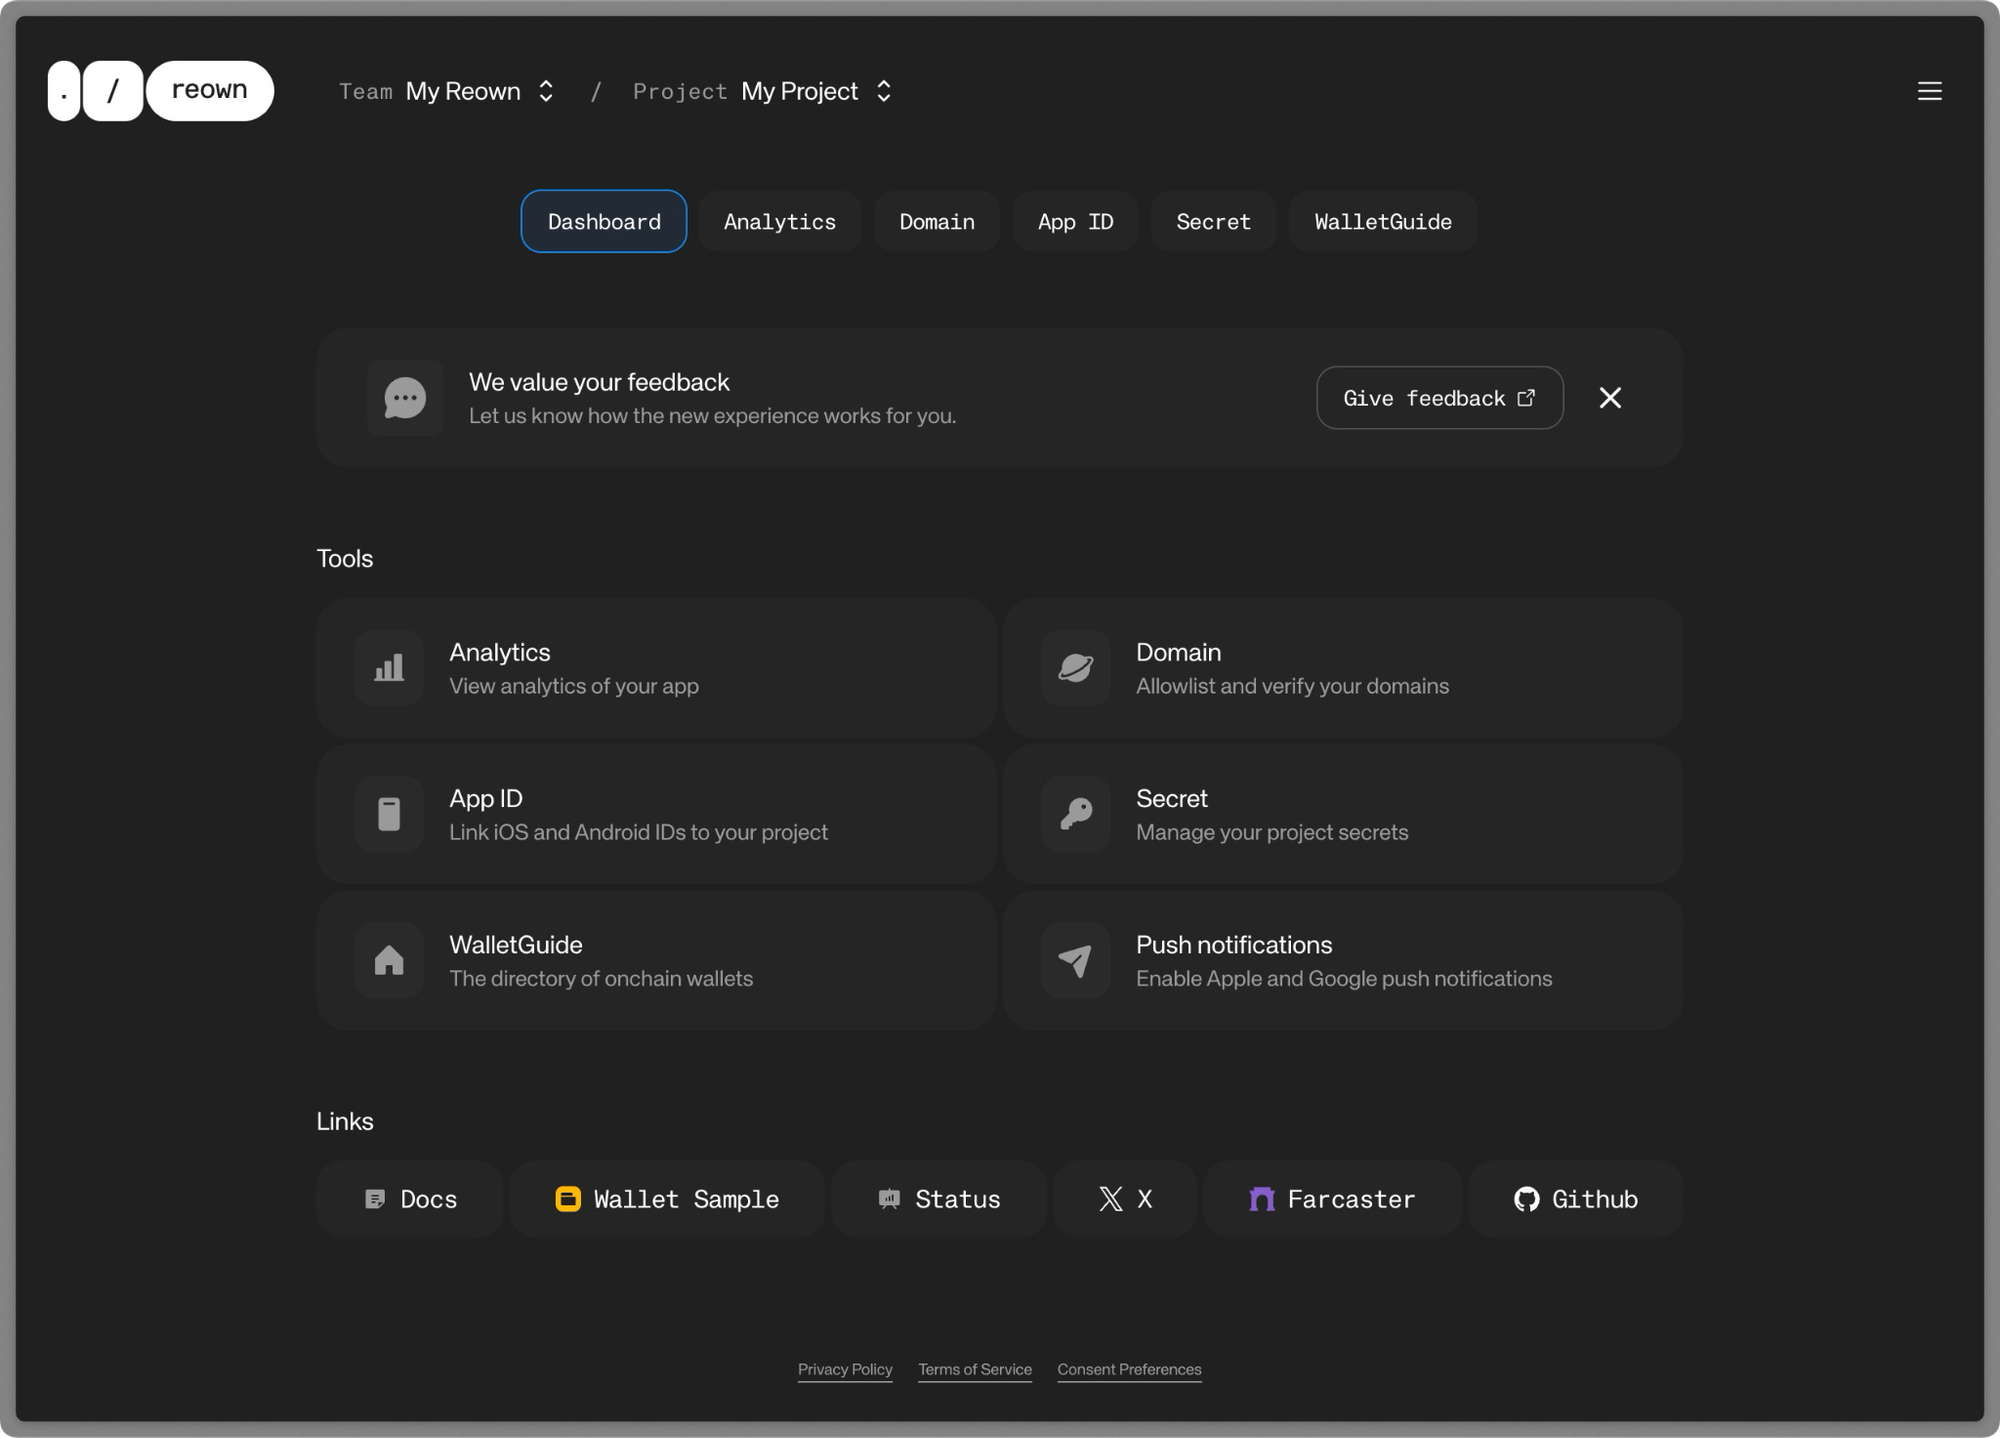The width and height of the screenshot is (2000, 1438).
Task: Open the Privacy Policy link
Action: pos(845,1369)
